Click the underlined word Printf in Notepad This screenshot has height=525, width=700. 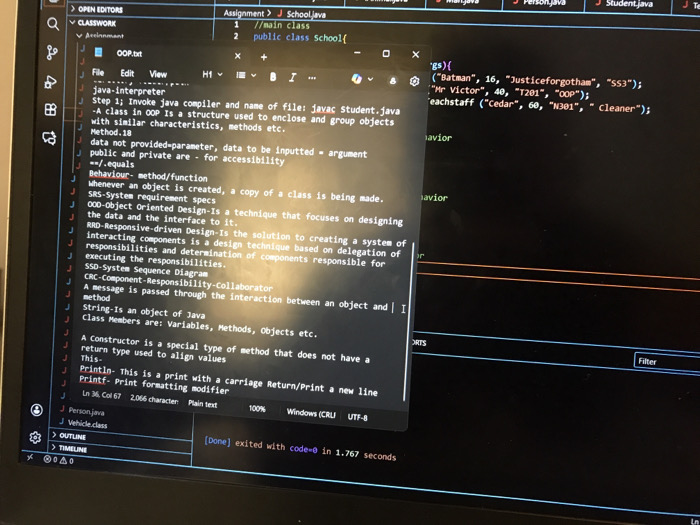(x=93, y=379)
